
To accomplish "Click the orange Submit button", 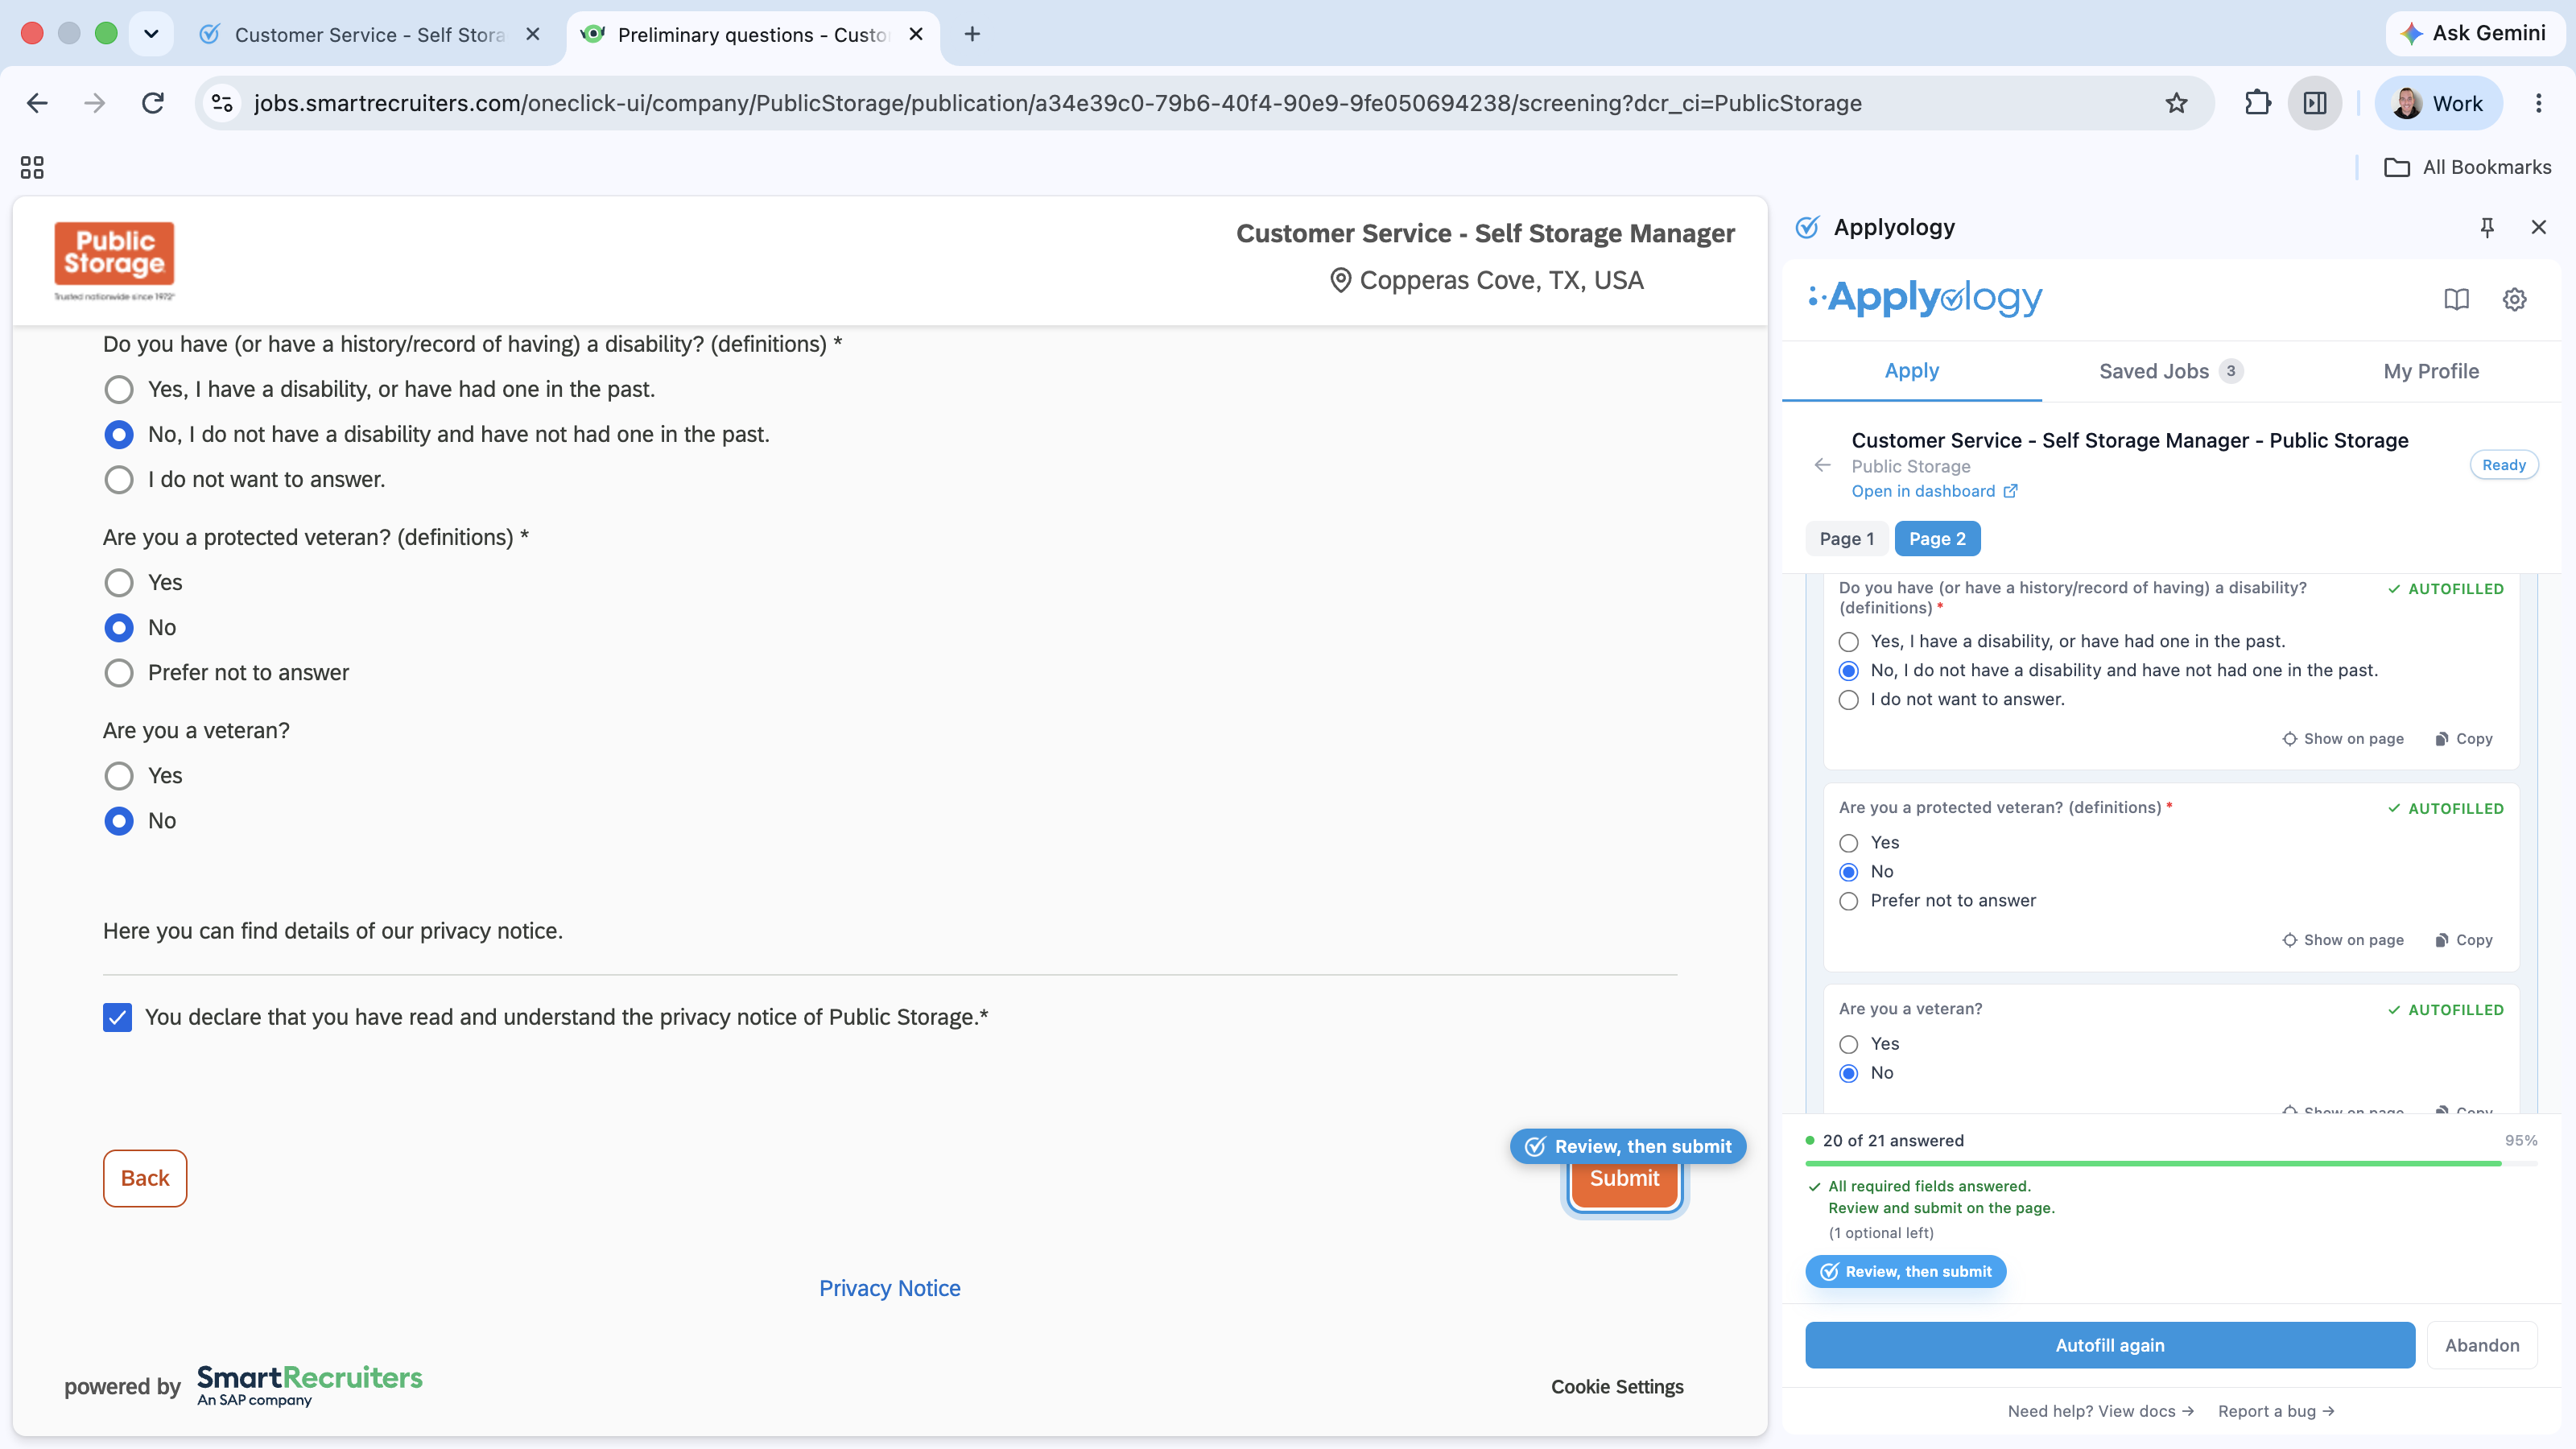I will [x=1624, y=1184].
